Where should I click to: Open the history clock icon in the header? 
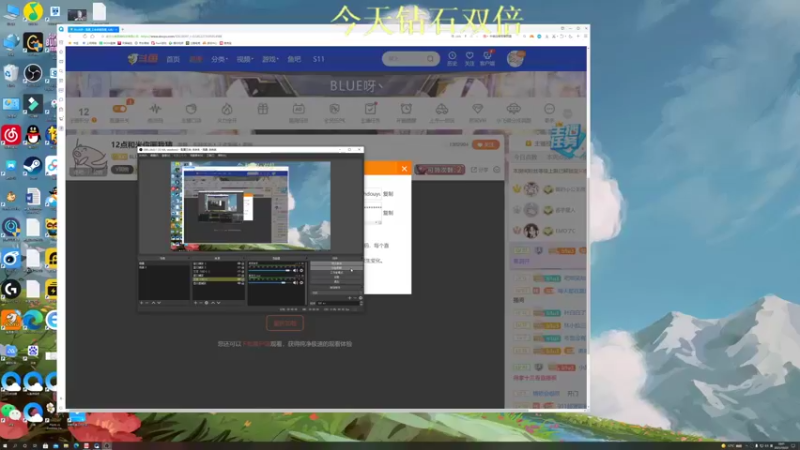click(x=452, y=58)
